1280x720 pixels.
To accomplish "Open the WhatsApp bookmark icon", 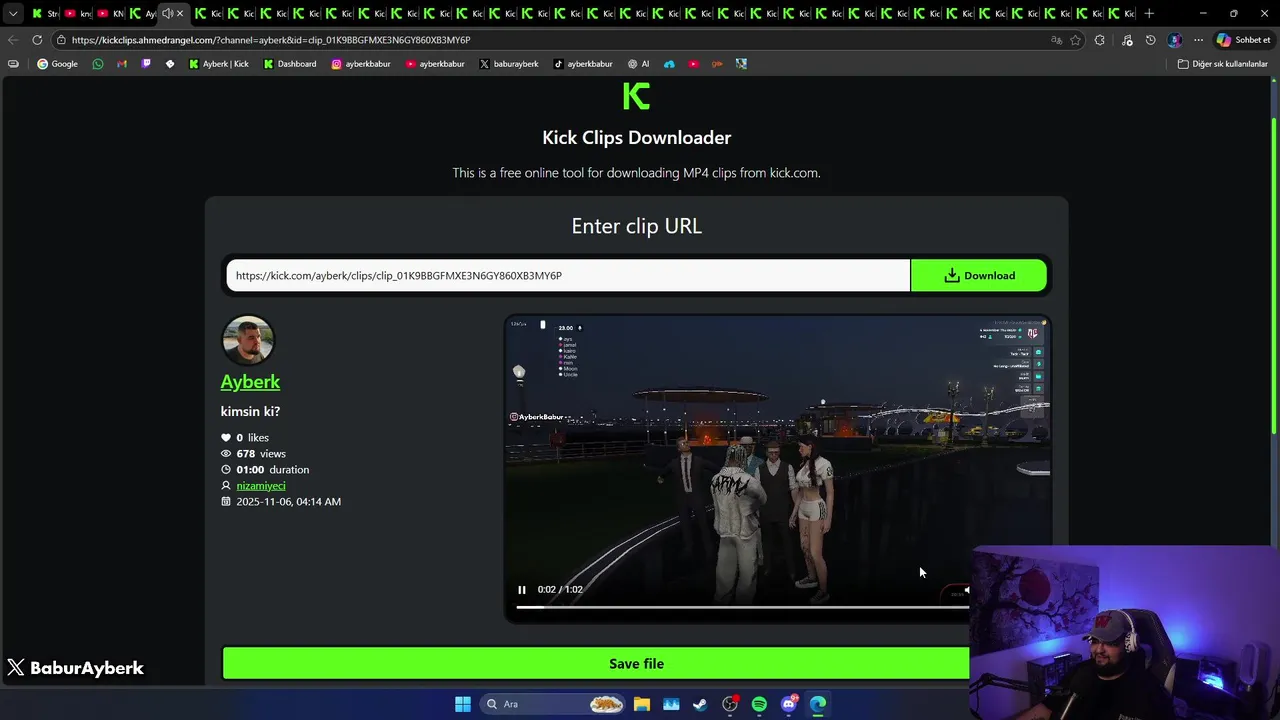I will click(x=97, y=64).
